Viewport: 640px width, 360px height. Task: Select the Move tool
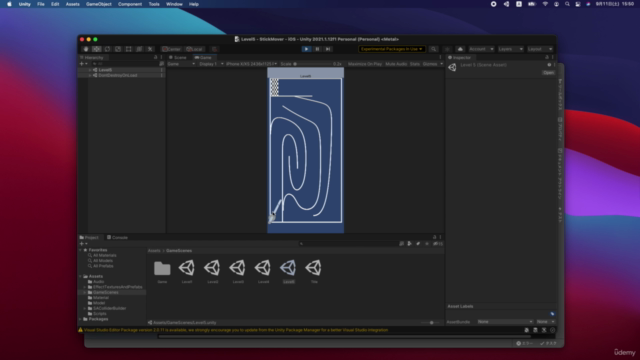(x=96, y=49)
